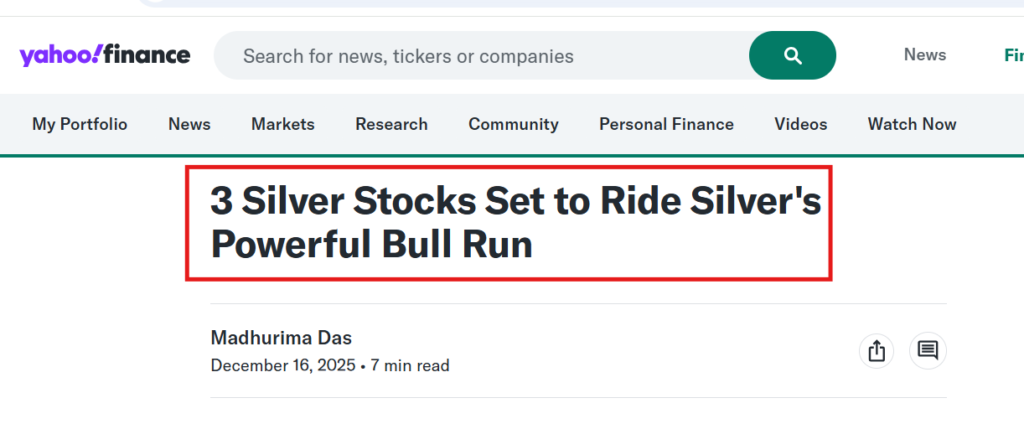Click the December 16, 2025 date
Viewport: 1024px width, 429px height.
(283, 365)
